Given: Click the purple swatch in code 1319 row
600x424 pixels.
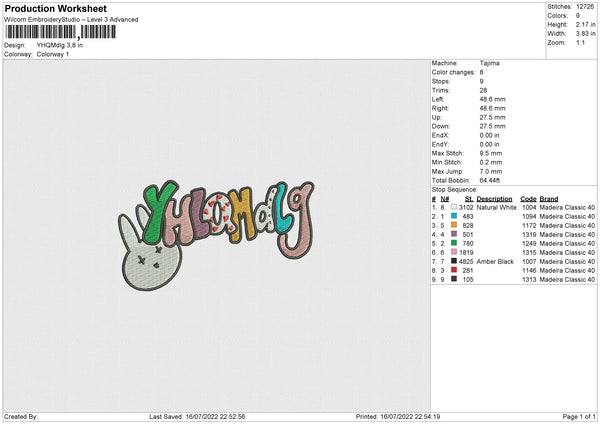Looking at the screenshot, I should tap(454, 234).
